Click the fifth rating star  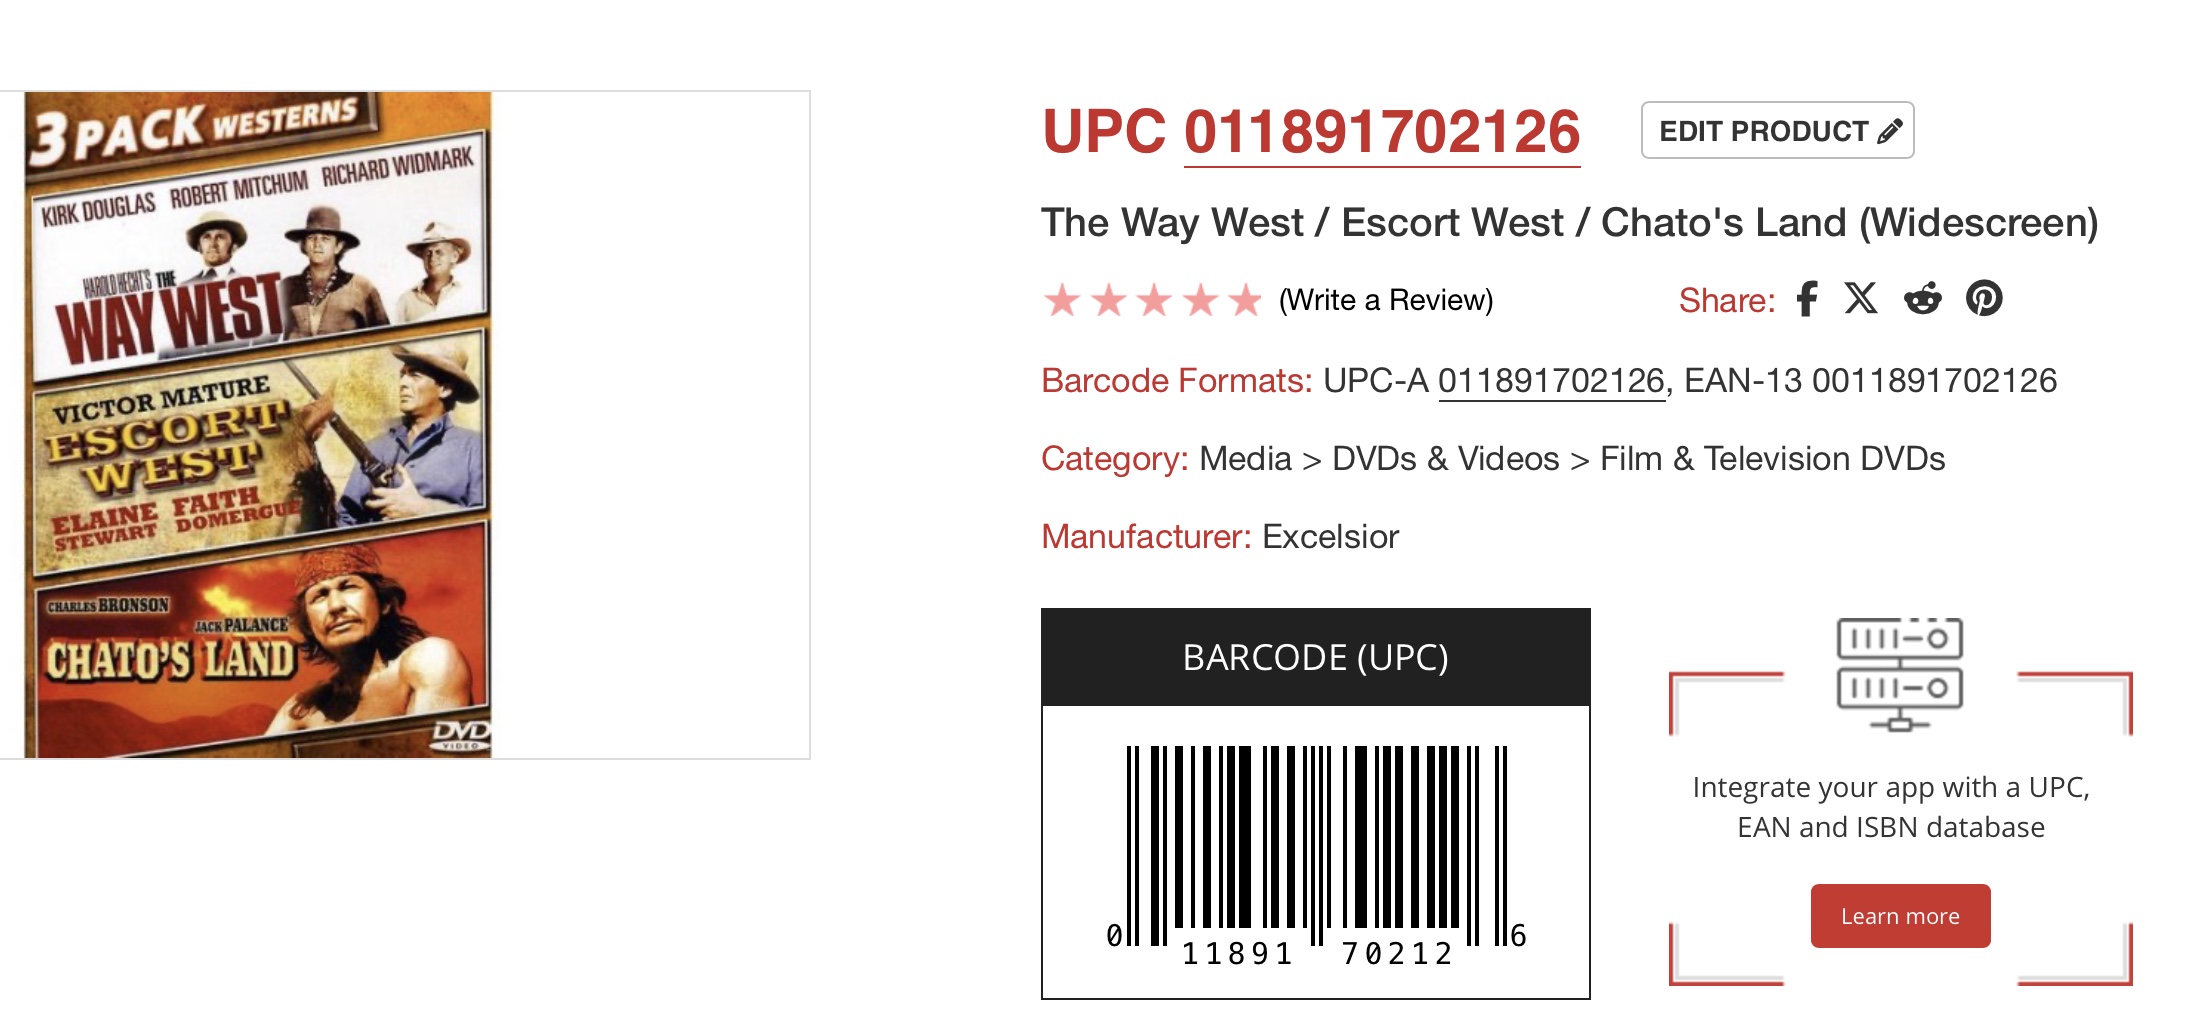point(1246,300)
